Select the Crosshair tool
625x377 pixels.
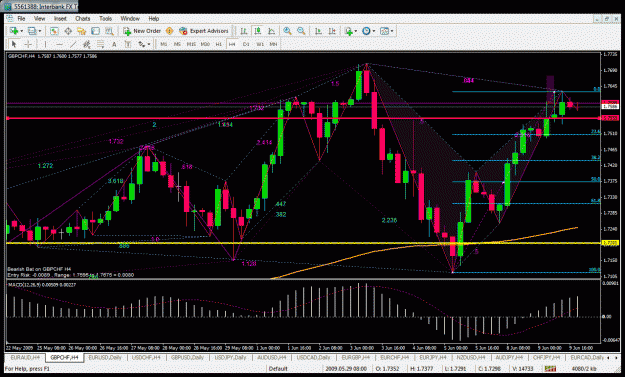coord(28,44)
